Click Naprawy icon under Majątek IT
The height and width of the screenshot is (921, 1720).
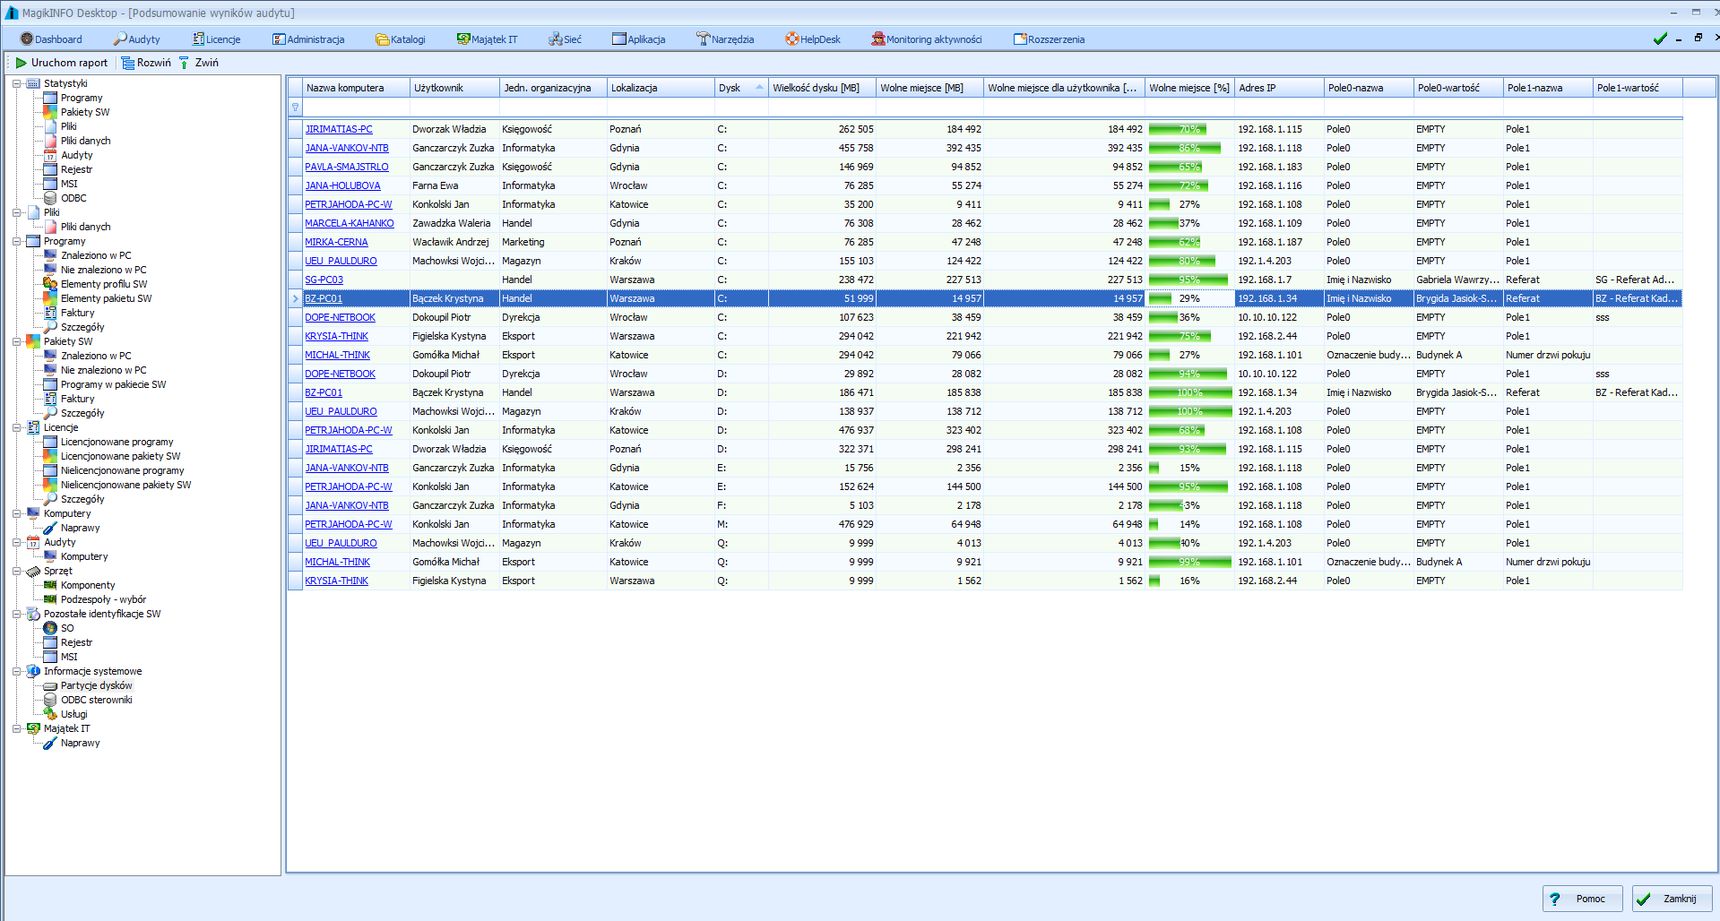[50, 743]
